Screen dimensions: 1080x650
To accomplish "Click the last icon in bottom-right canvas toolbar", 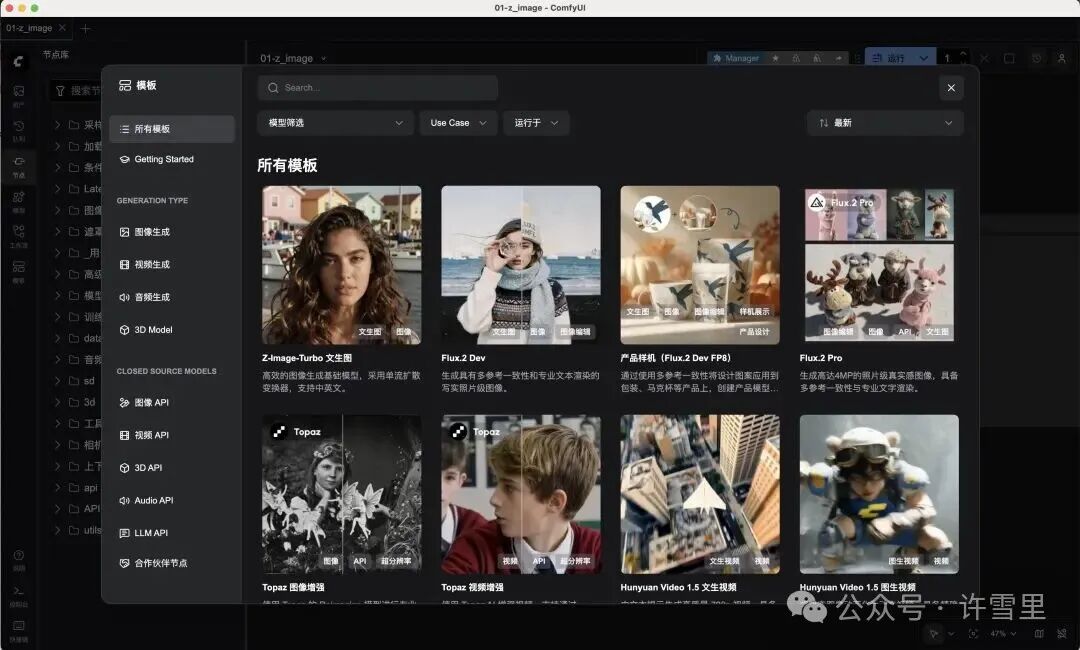I will coord(1061,633).
